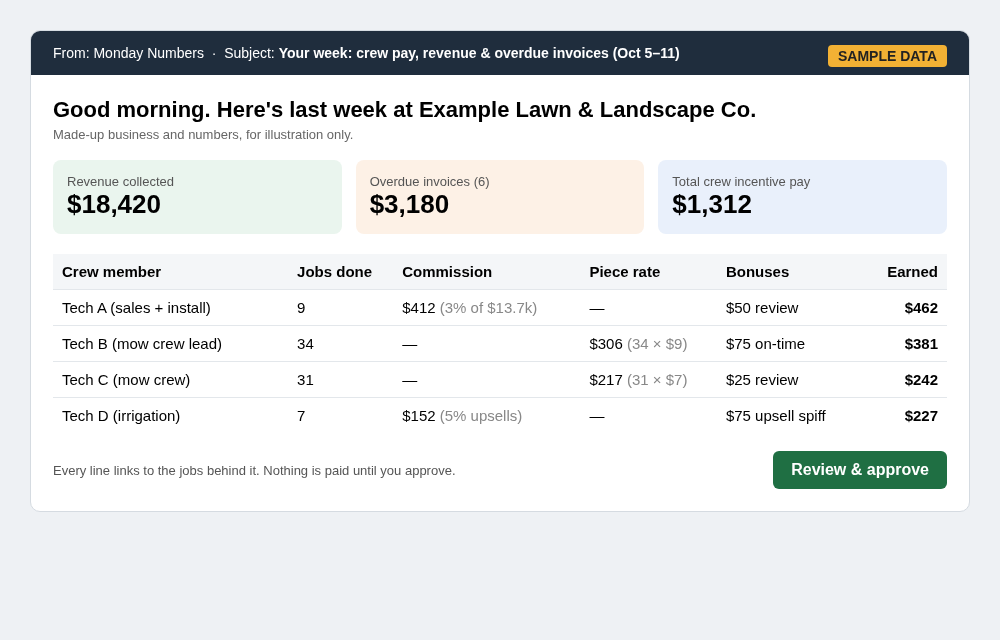This screenshot has height=640, width=1000.
Task: Open the Overdue invoices (6) card
Action: (500, 197)
